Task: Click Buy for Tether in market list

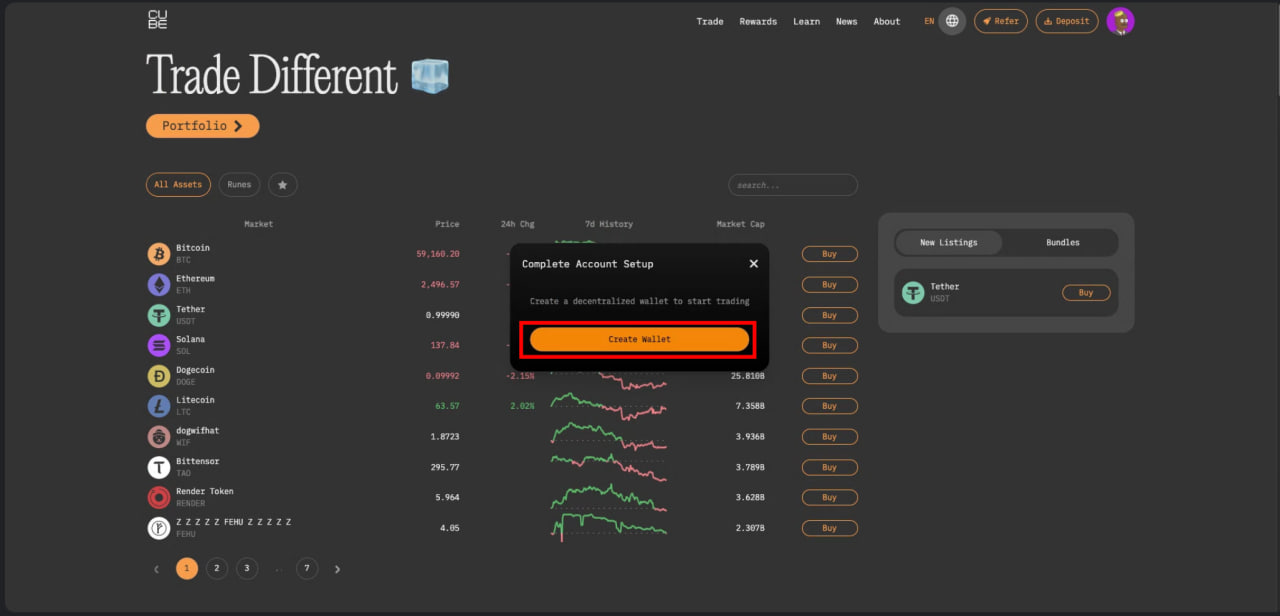Action: 830,315
